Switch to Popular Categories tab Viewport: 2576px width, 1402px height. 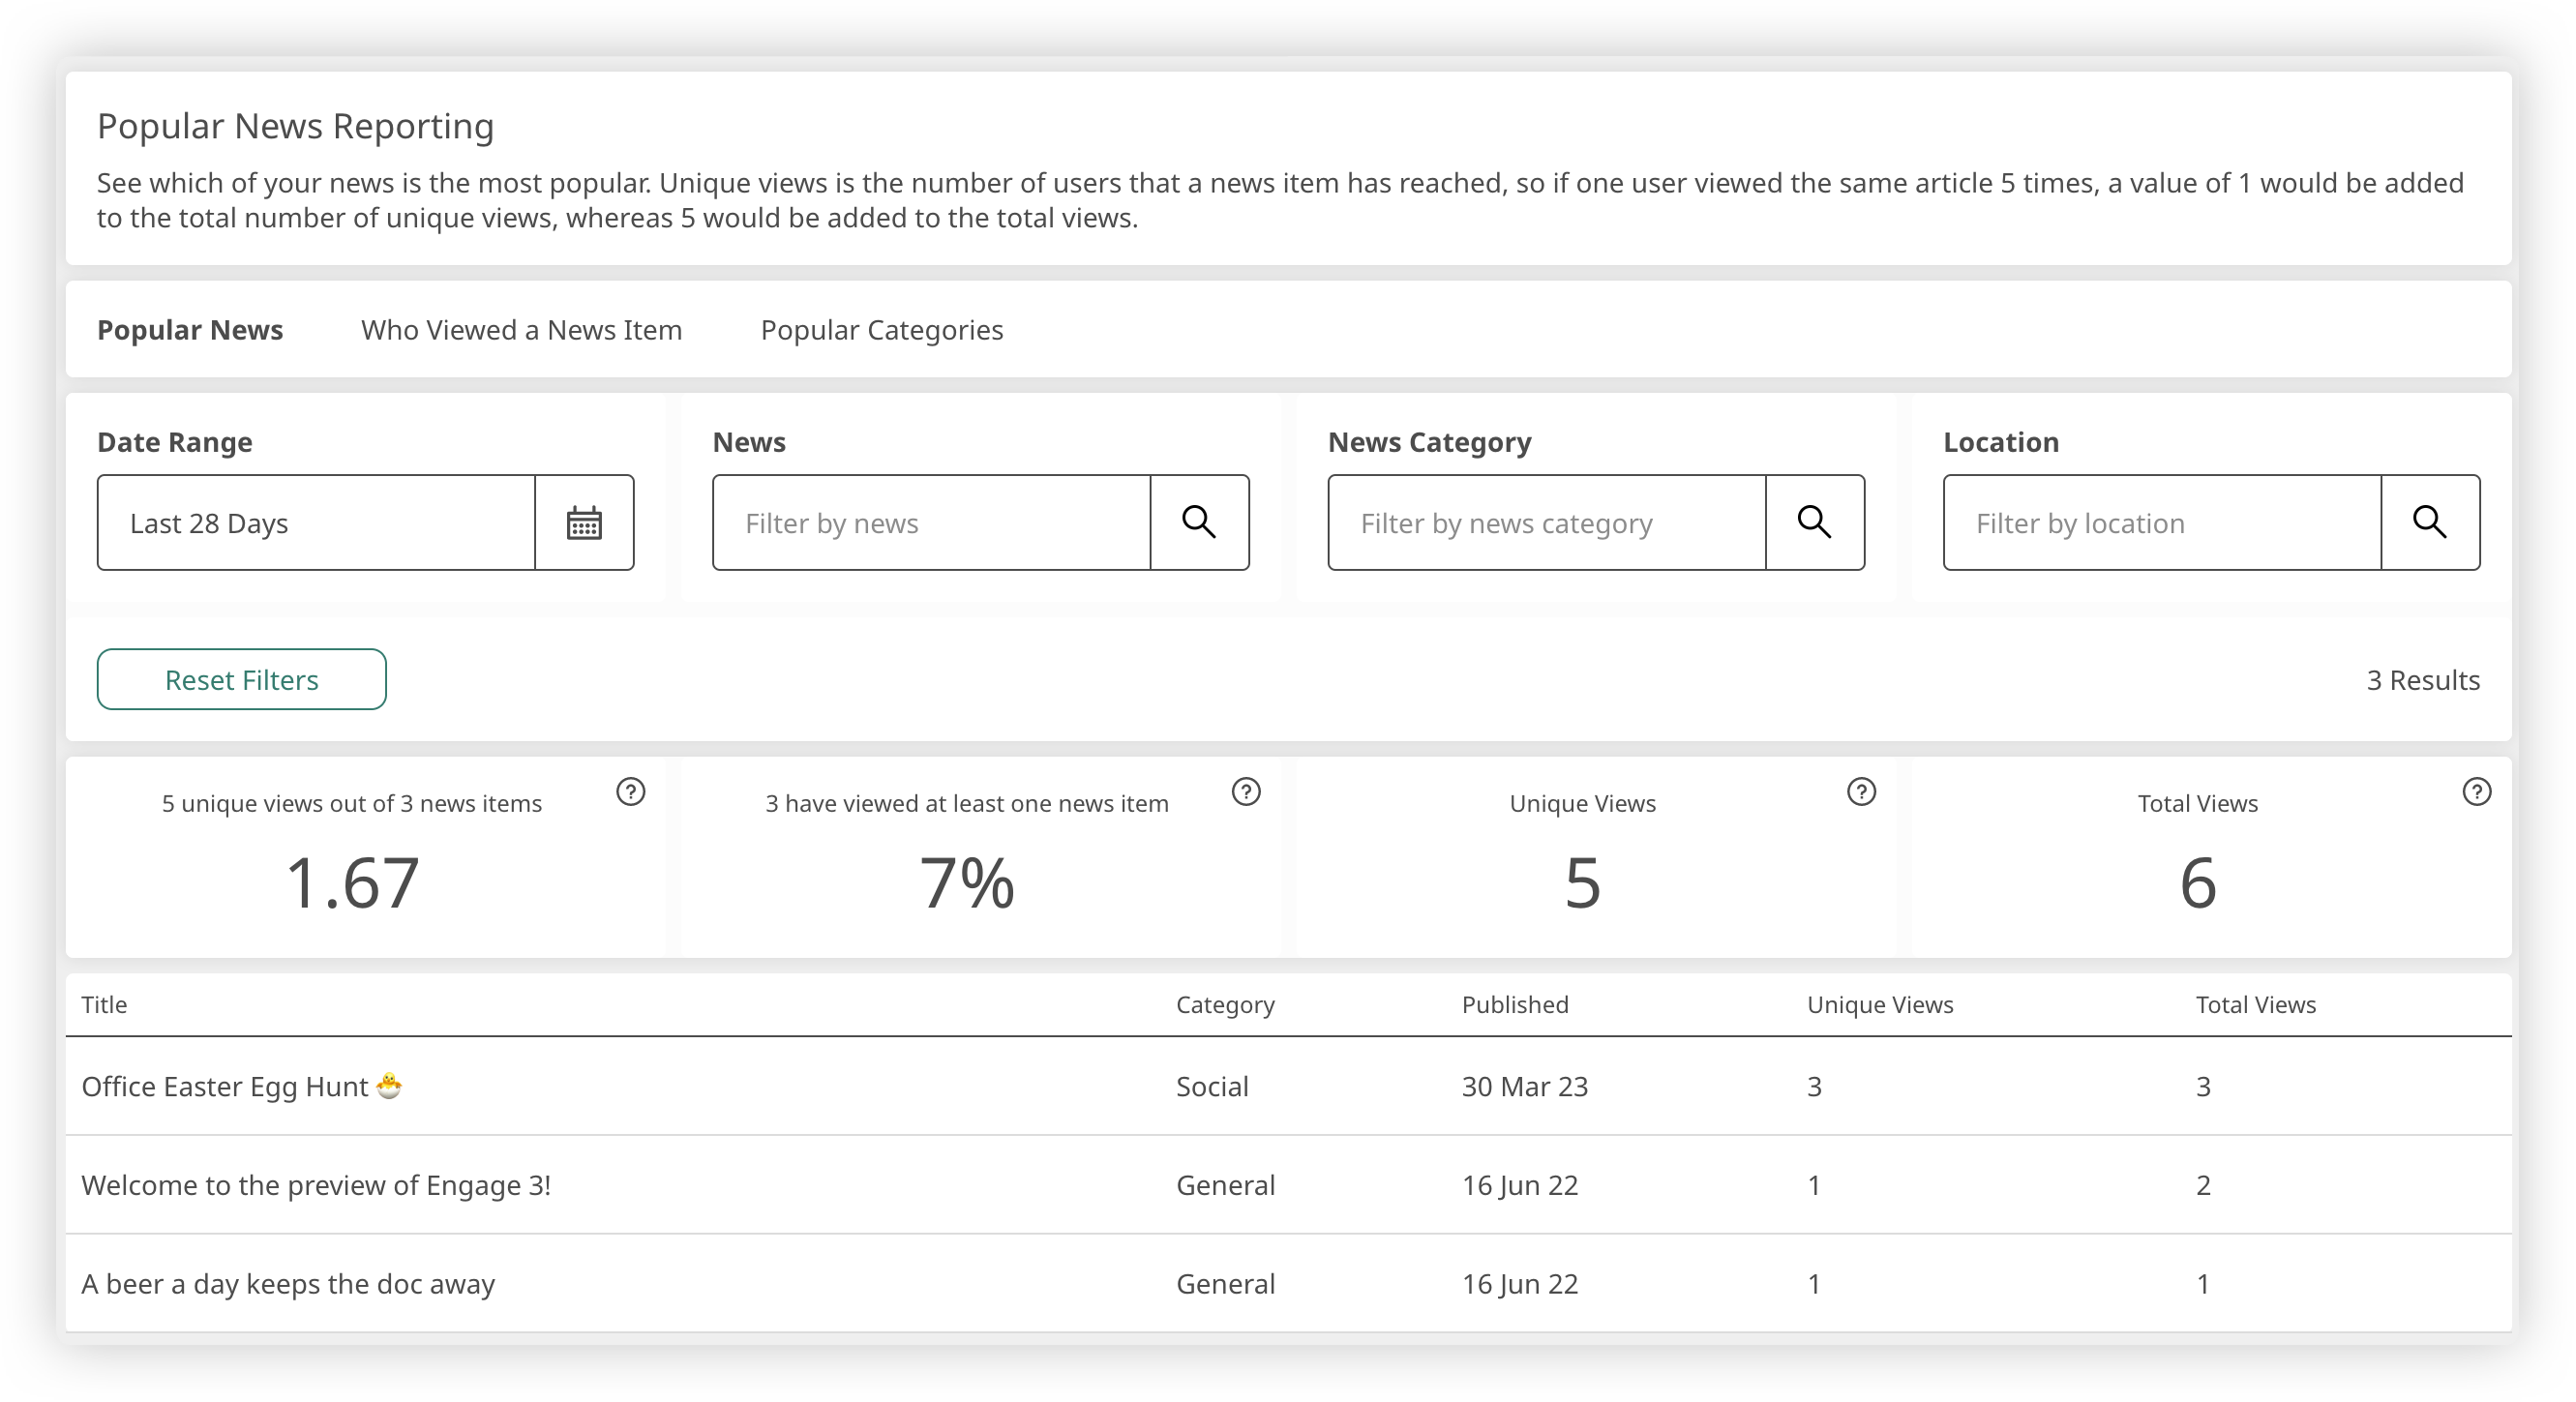click(x=881, y=330)
